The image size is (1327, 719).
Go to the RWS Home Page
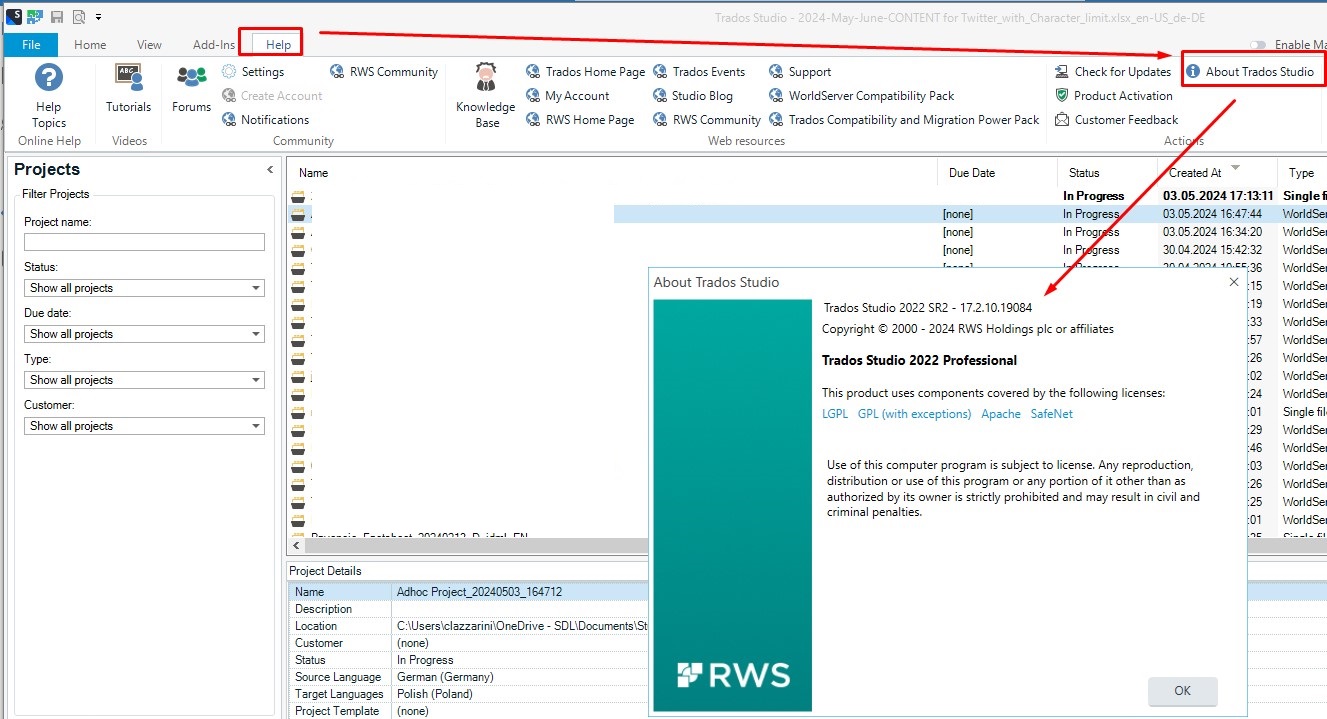580,120
